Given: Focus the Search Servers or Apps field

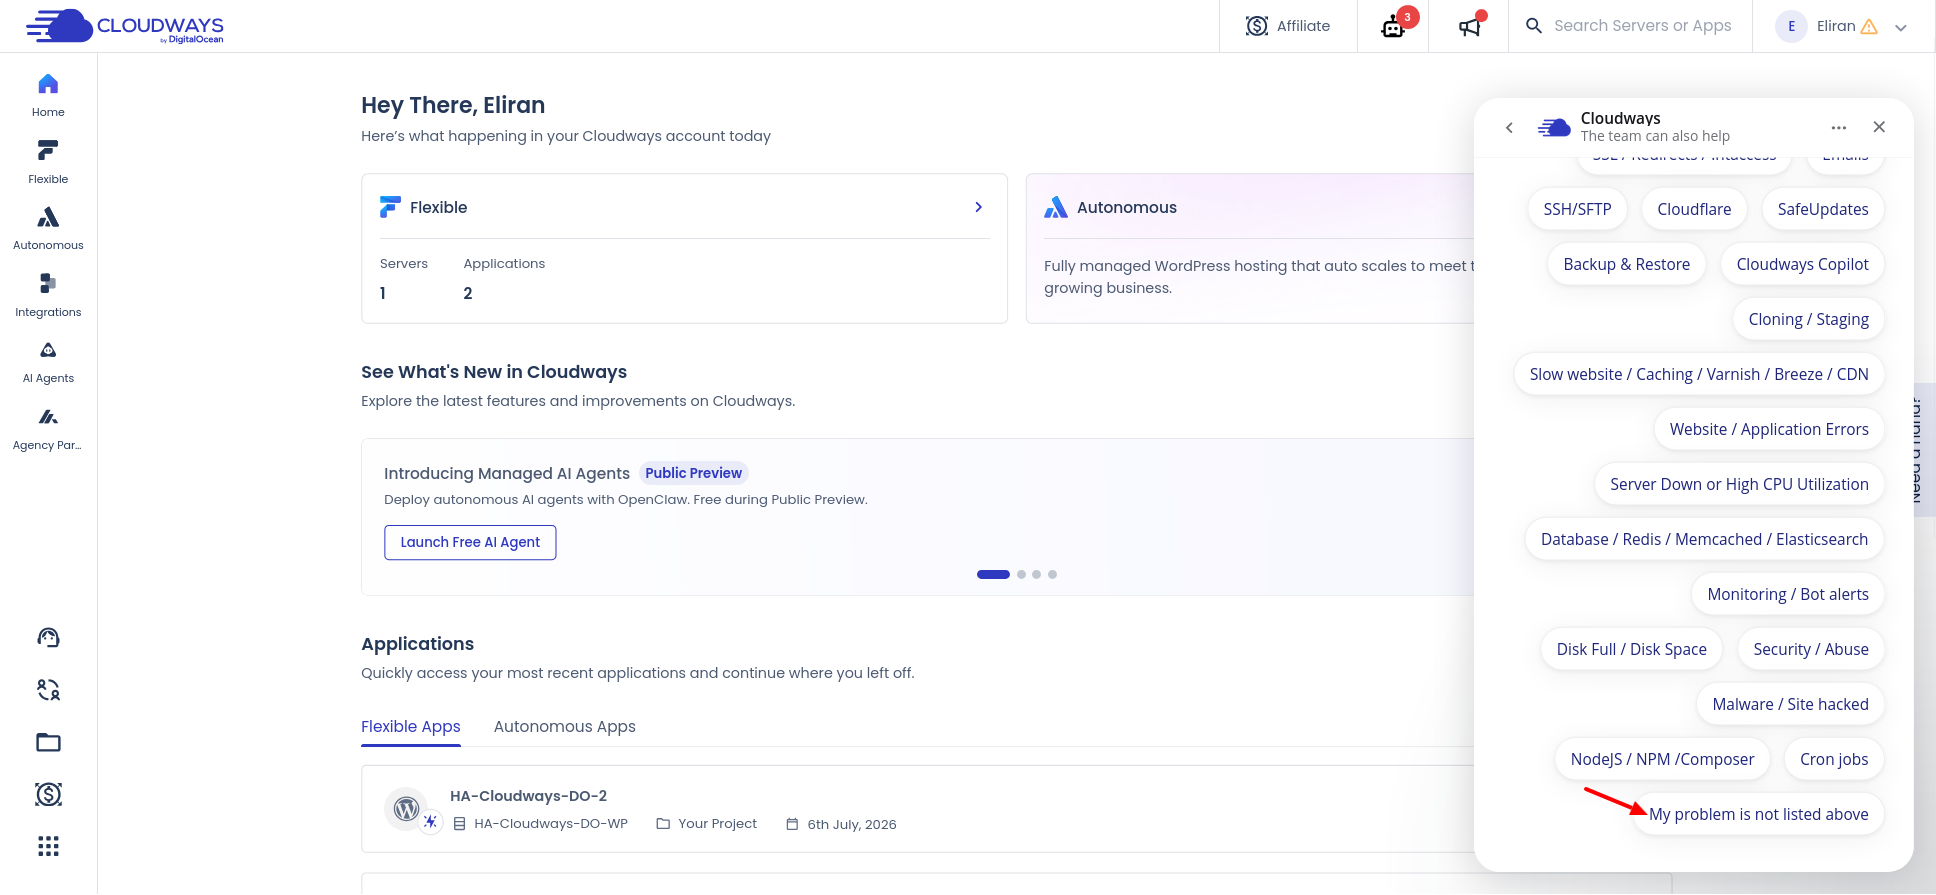Looking at the screenshot, I should (x=1643, y=26).
